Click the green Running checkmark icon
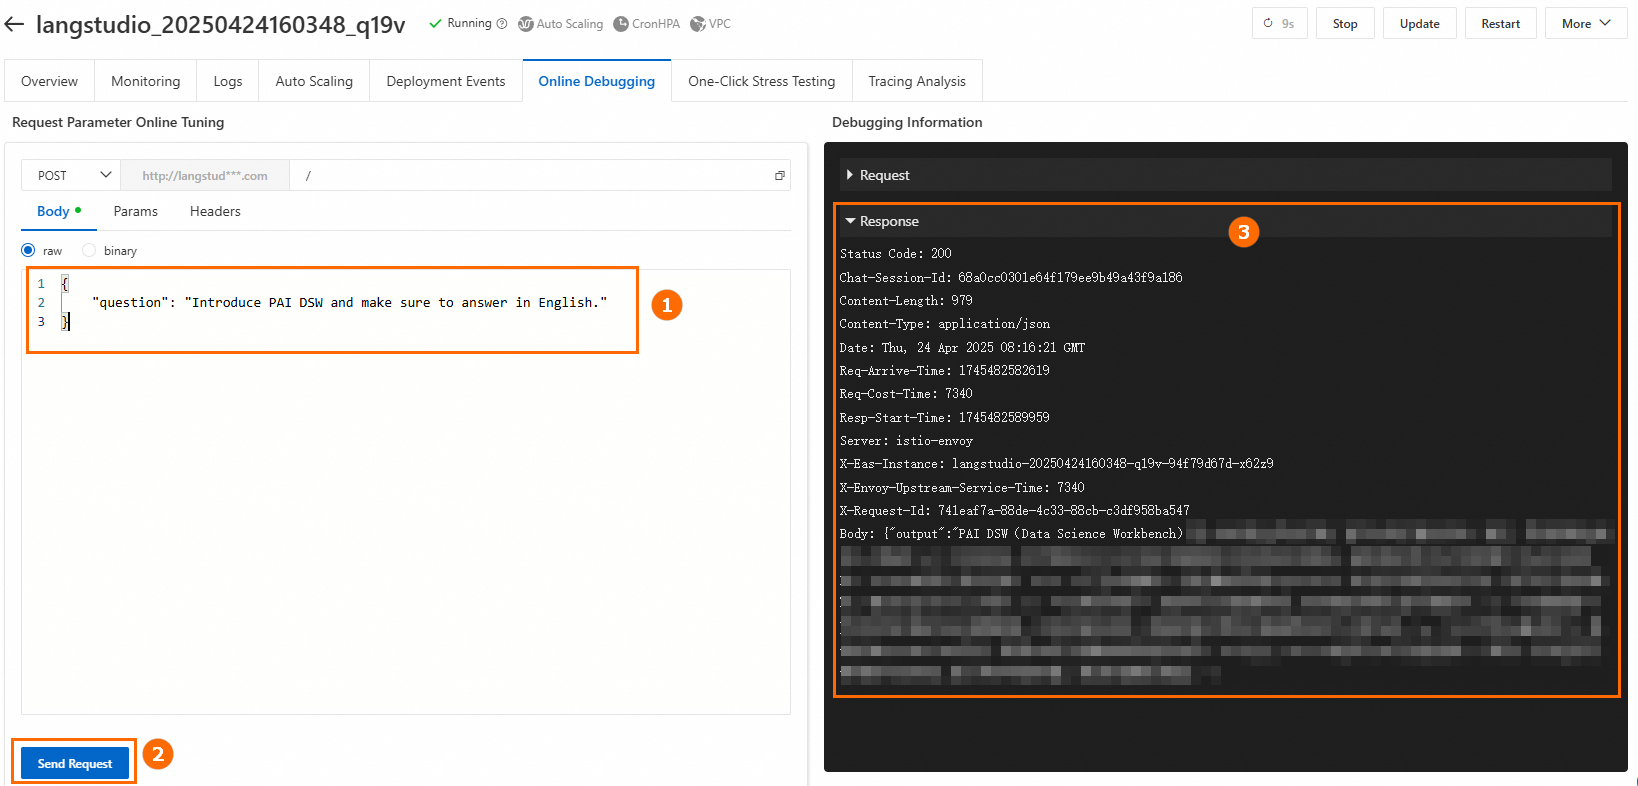 click(435, 24)
